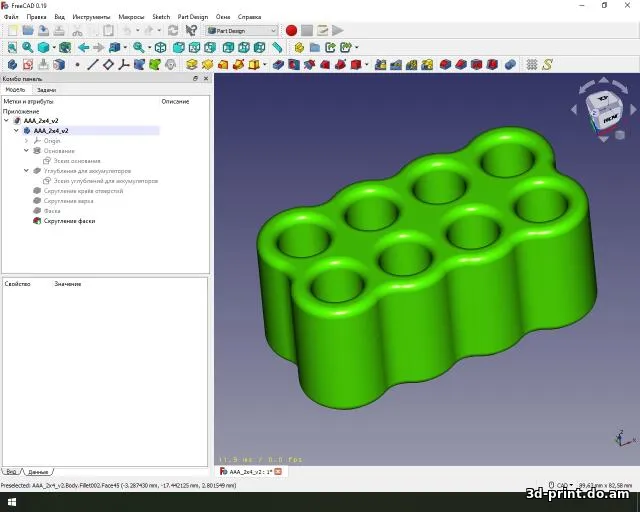
Task: Click the Значение column header
Action: 68,284
